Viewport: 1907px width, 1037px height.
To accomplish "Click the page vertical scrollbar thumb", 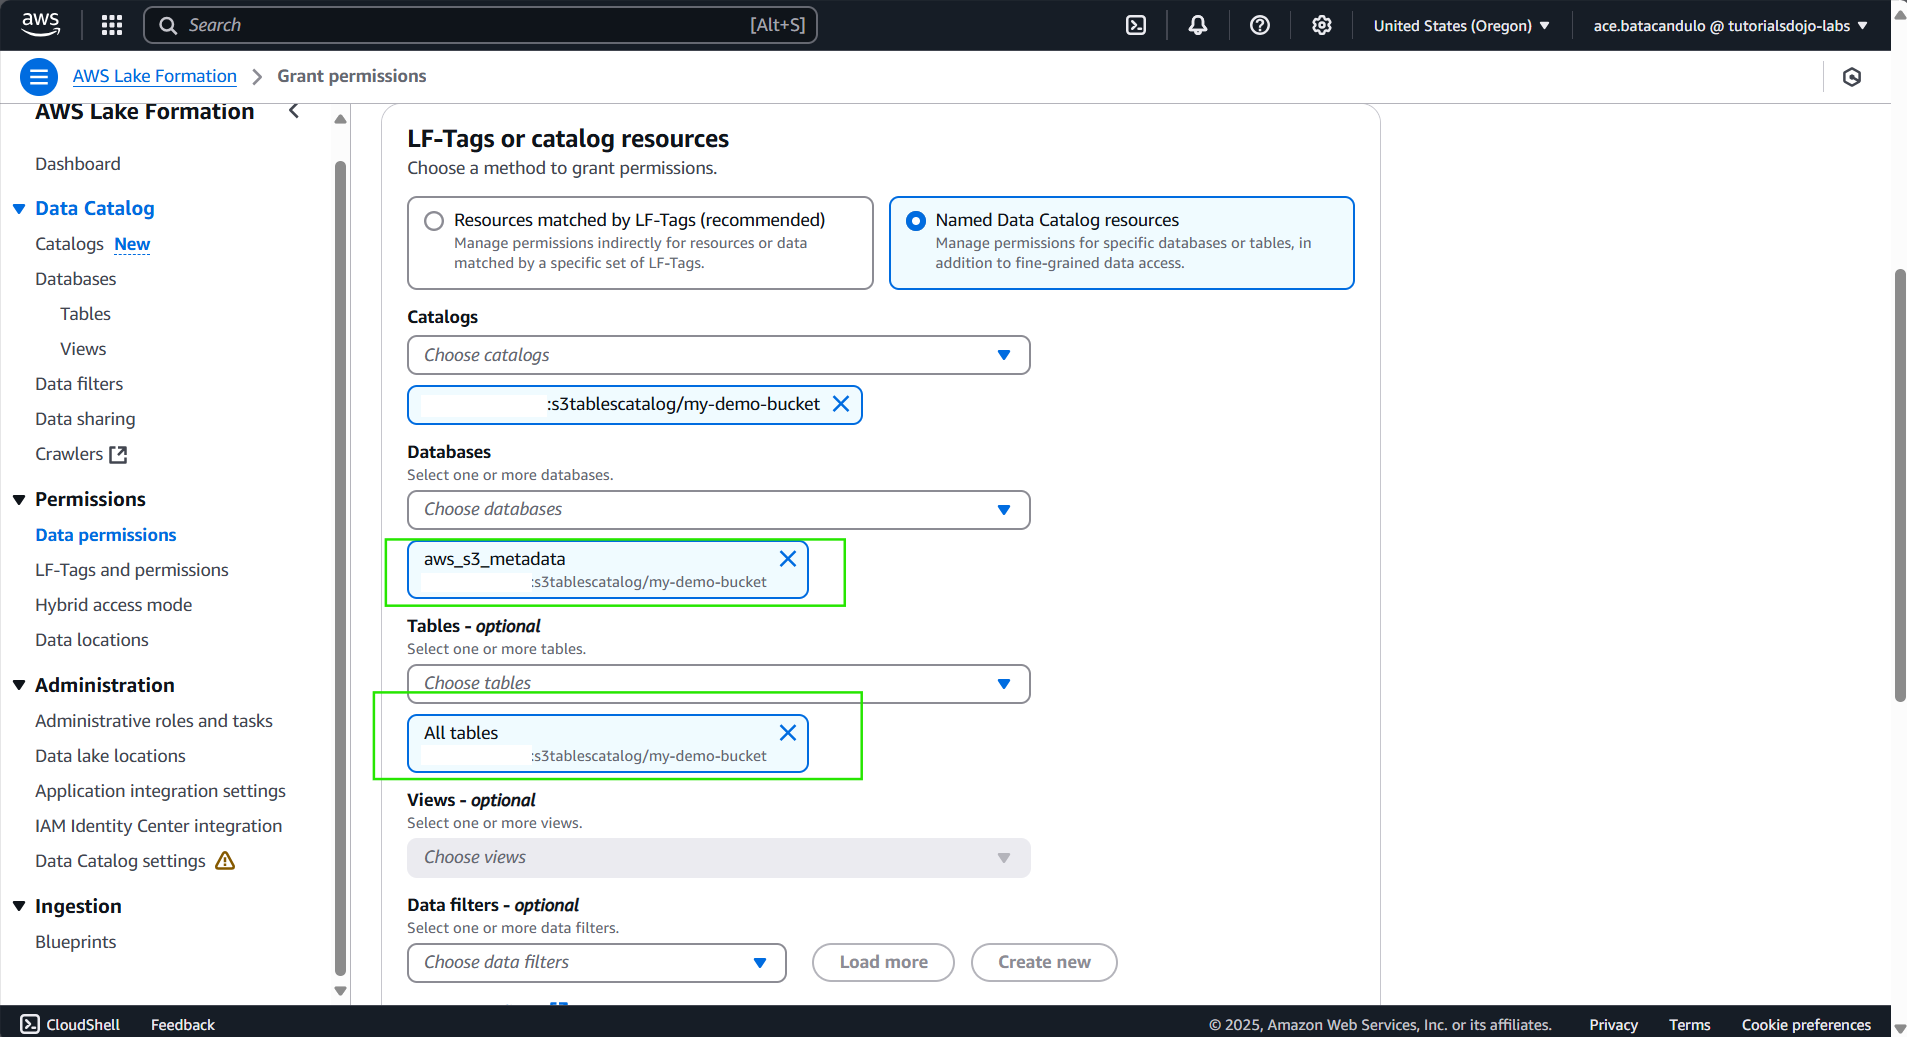I will click(1900, 485).
